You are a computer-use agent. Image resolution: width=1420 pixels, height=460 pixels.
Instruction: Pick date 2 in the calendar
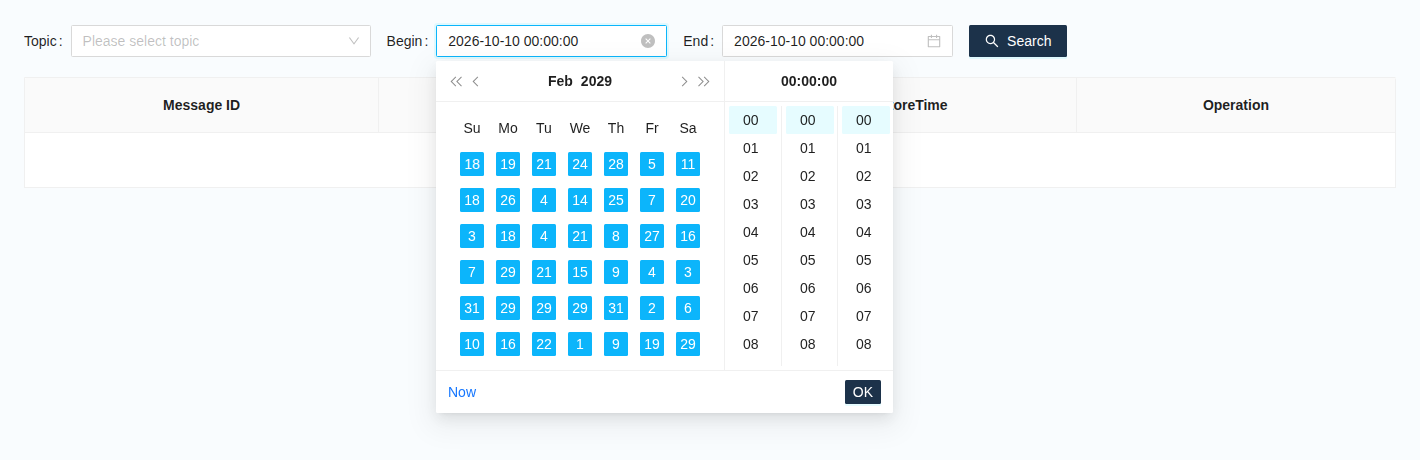point(652,308)
